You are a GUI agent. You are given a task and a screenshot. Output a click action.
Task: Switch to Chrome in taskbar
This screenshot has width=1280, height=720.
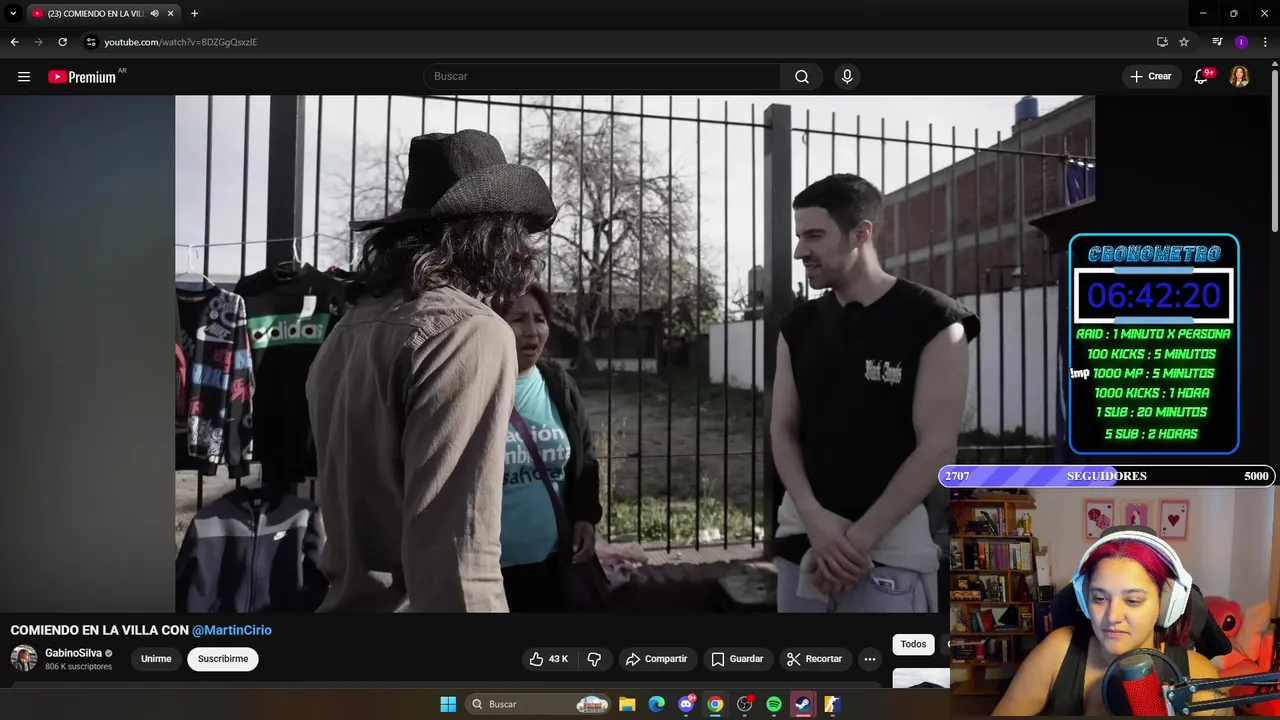[x=715, y=704]
